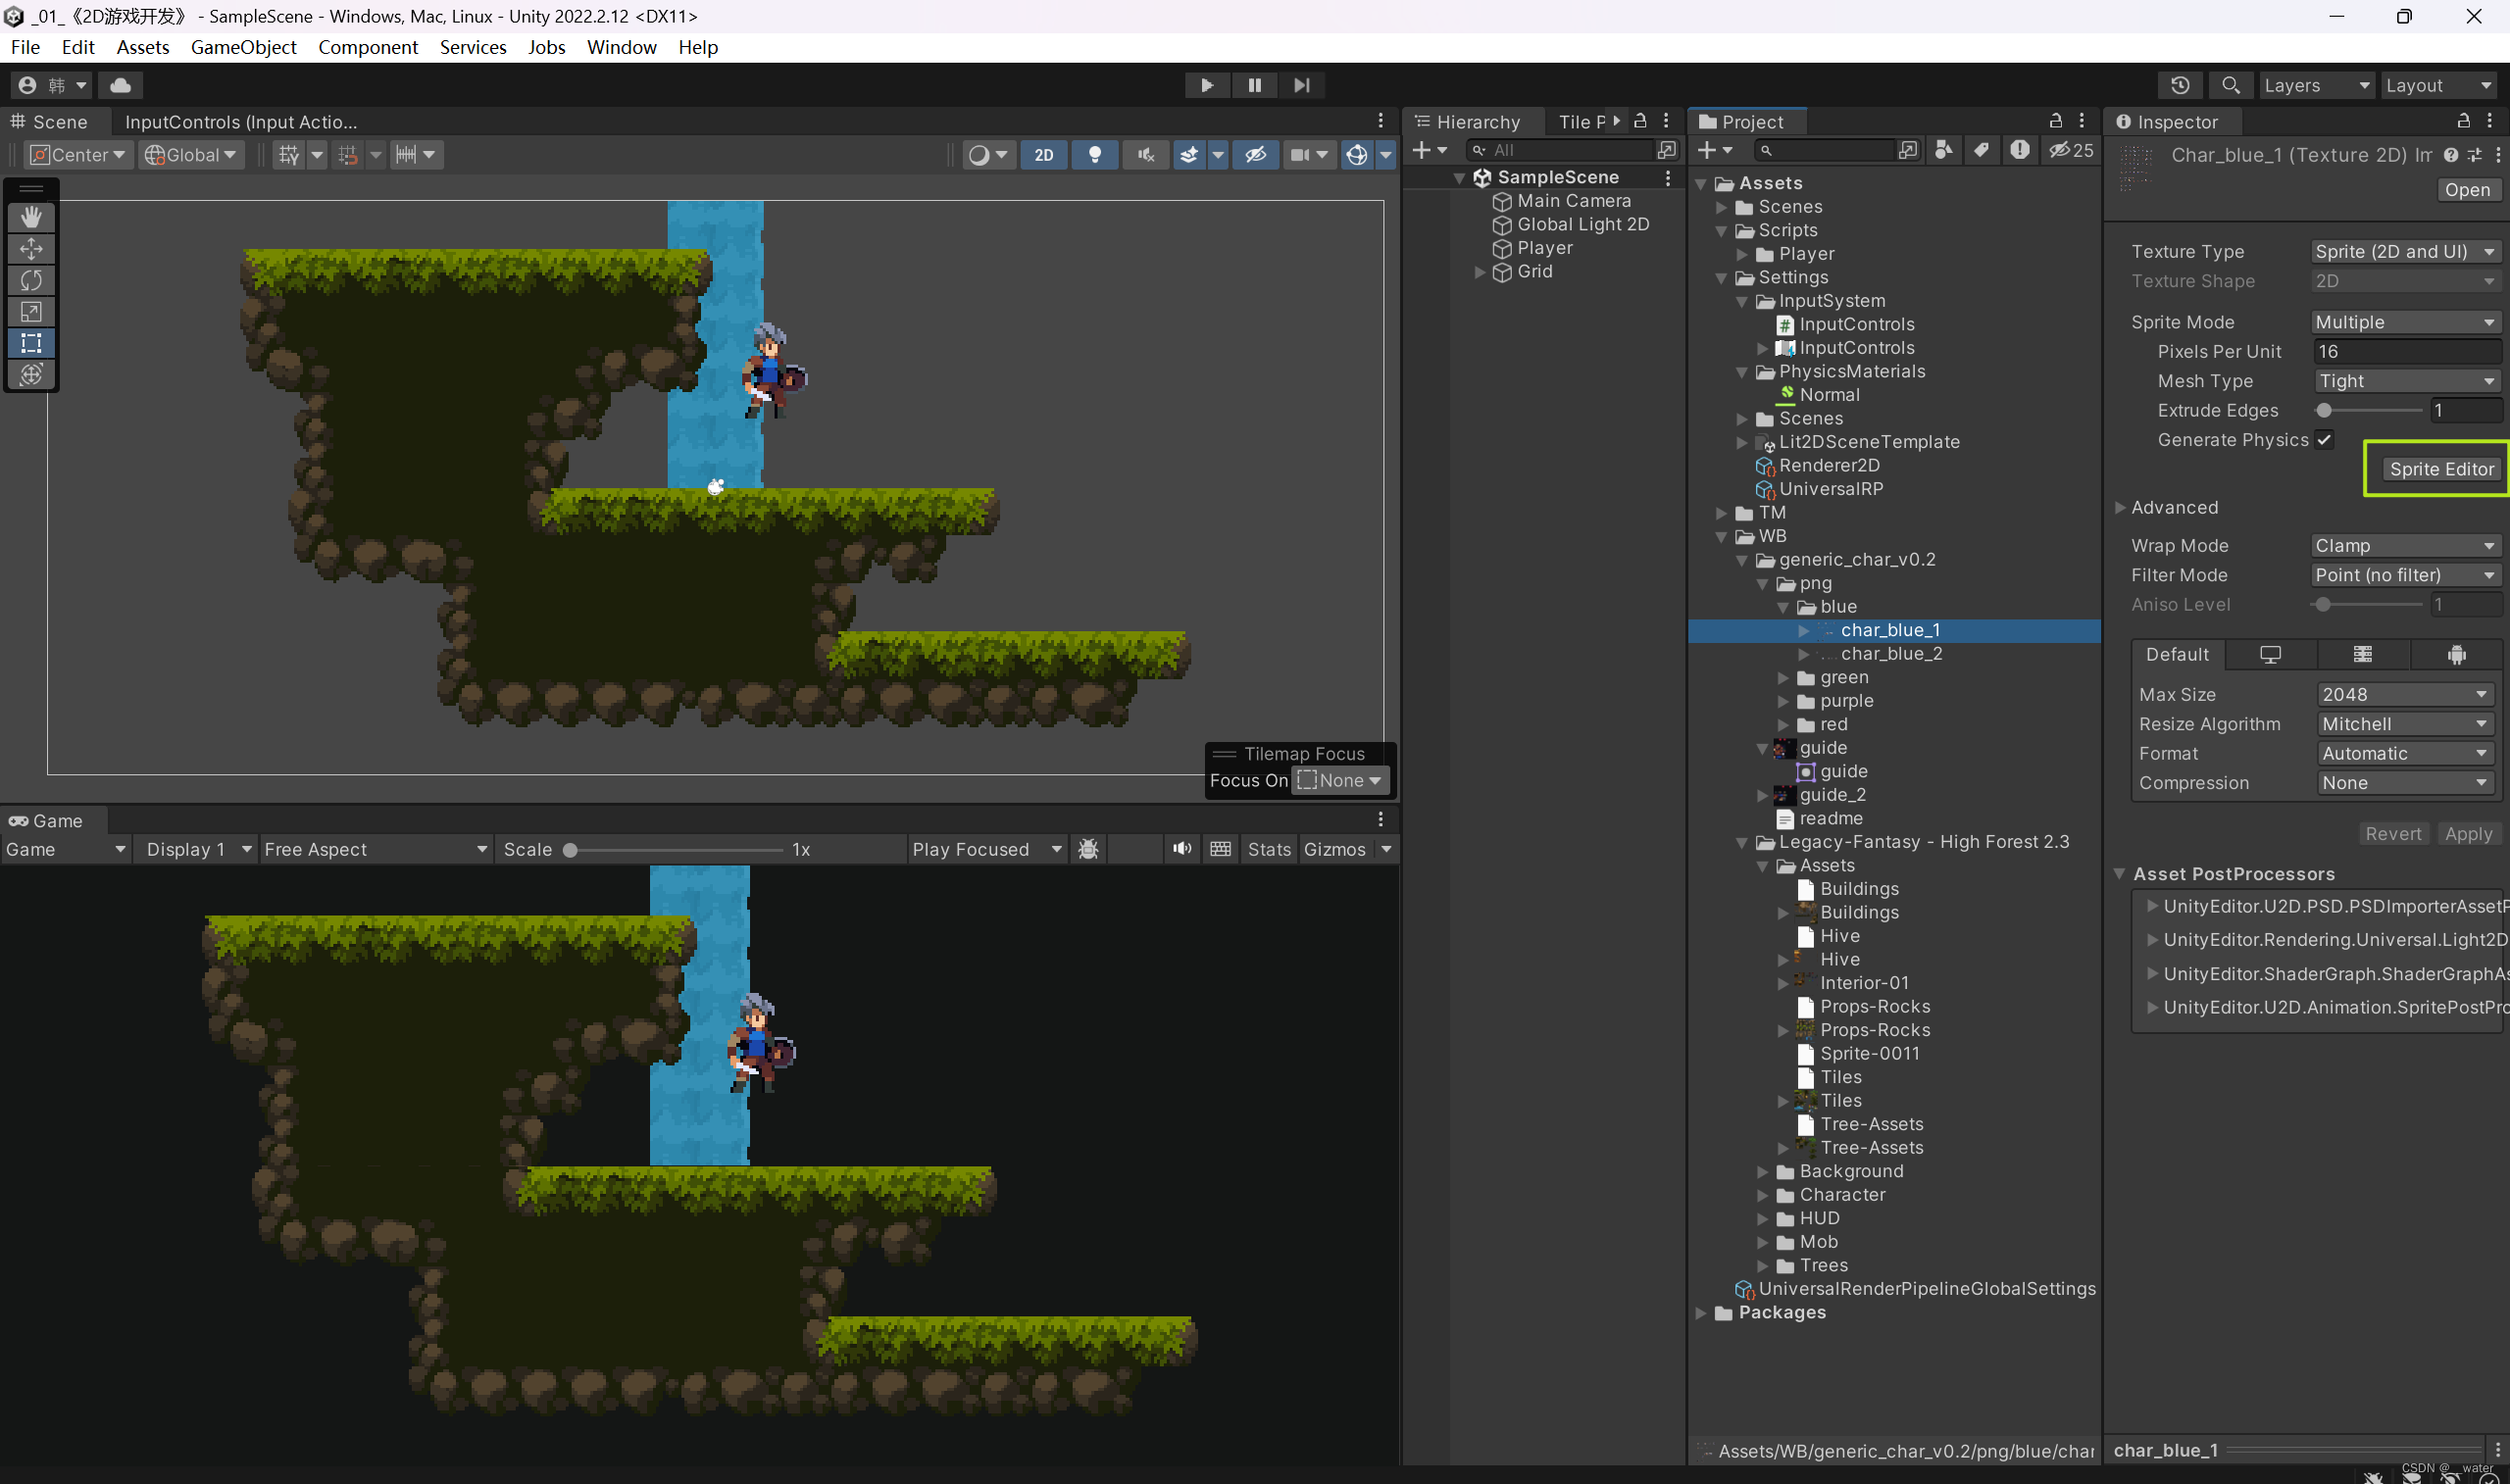
Task: Click the Sprite Editor button
Action: [x=2441, y=469]
